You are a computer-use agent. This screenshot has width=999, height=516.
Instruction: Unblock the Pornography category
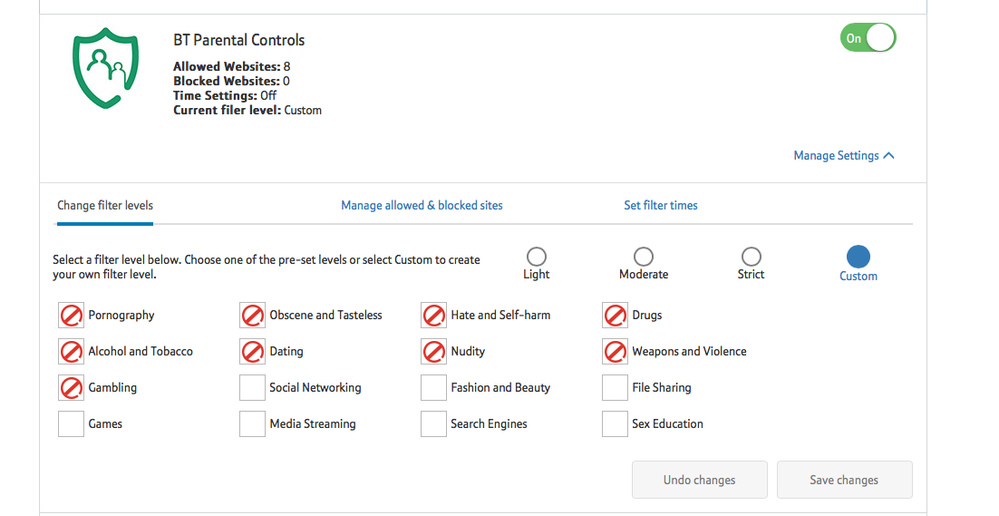pos(71,315)
